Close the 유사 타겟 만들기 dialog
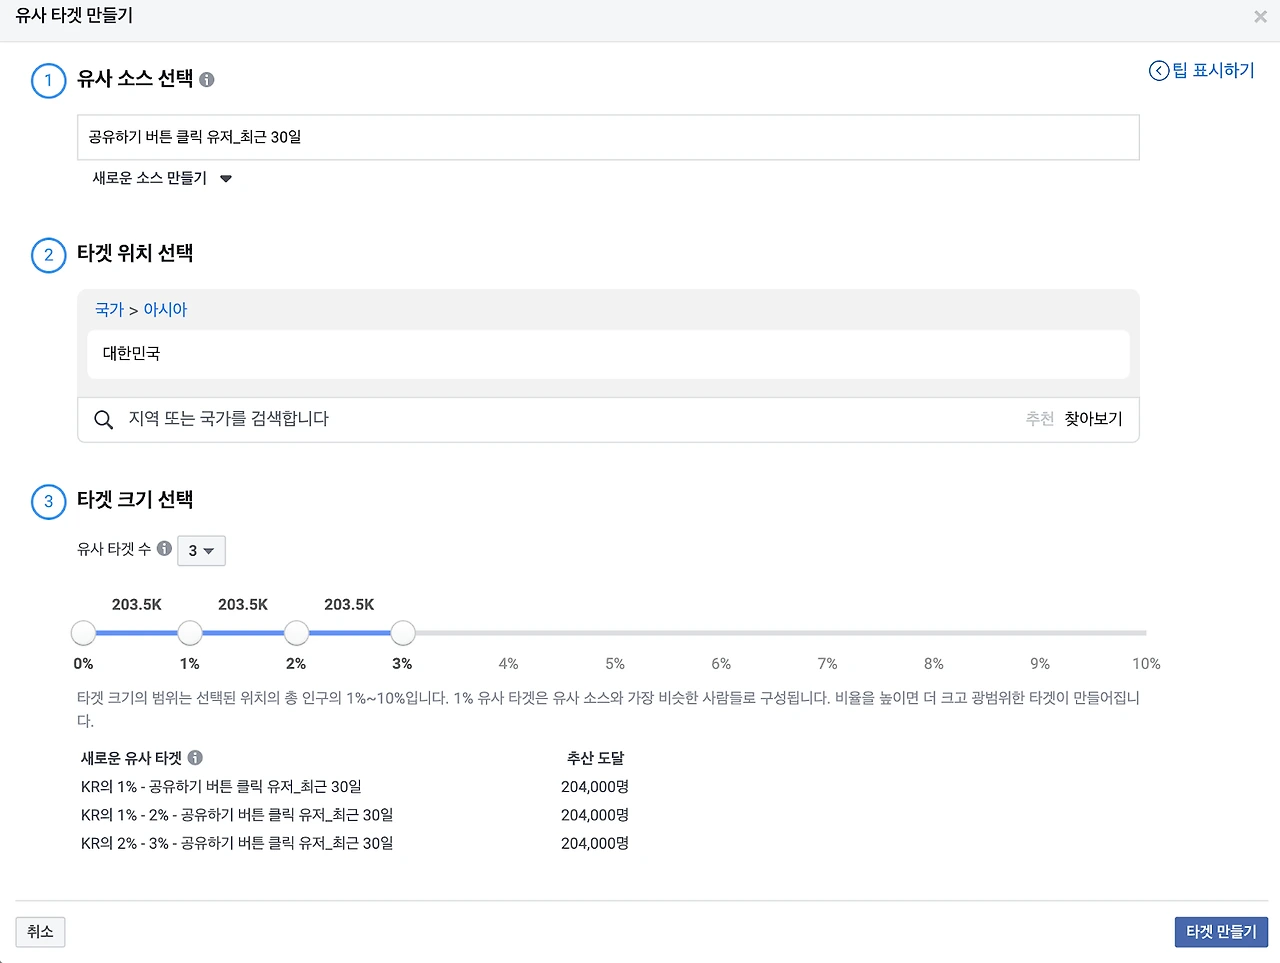This screenshot has width=1280, height=963. pyautogui.click(x=1260, y=16)
